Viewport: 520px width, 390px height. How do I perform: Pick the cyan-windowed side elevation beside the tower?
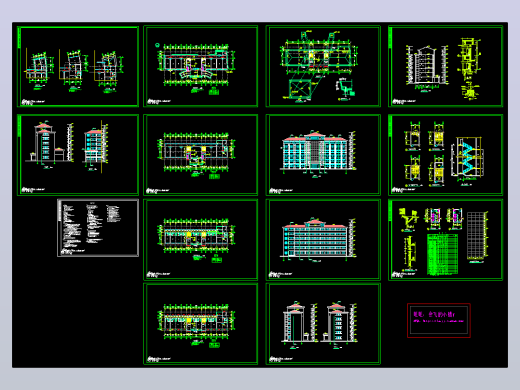95,146
